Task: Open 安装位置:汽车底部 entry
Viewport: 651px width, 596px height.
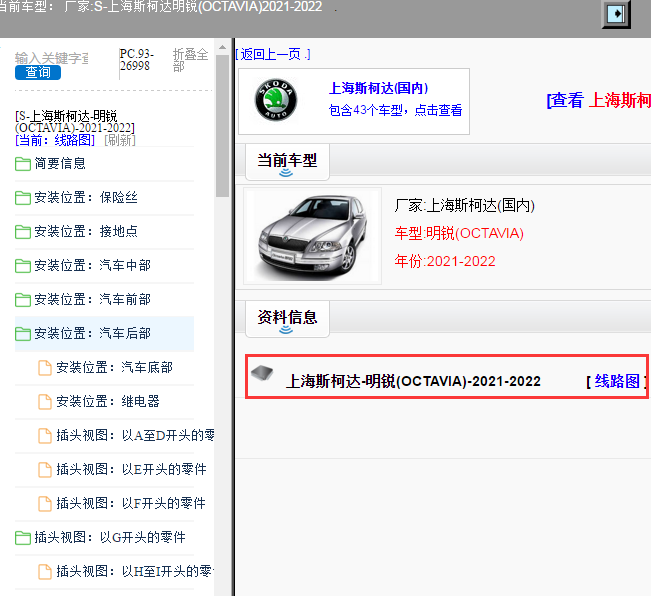Action: click(114, 368)
